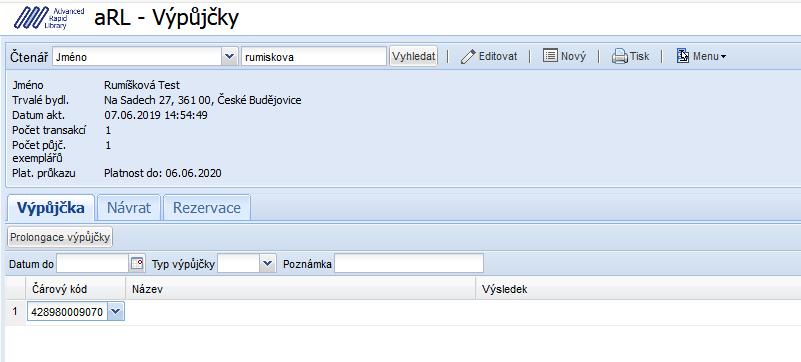The width and height of the screenshot is (801, 362).
Task: Click the Tisk label text
Action: [x=640, y=56]
